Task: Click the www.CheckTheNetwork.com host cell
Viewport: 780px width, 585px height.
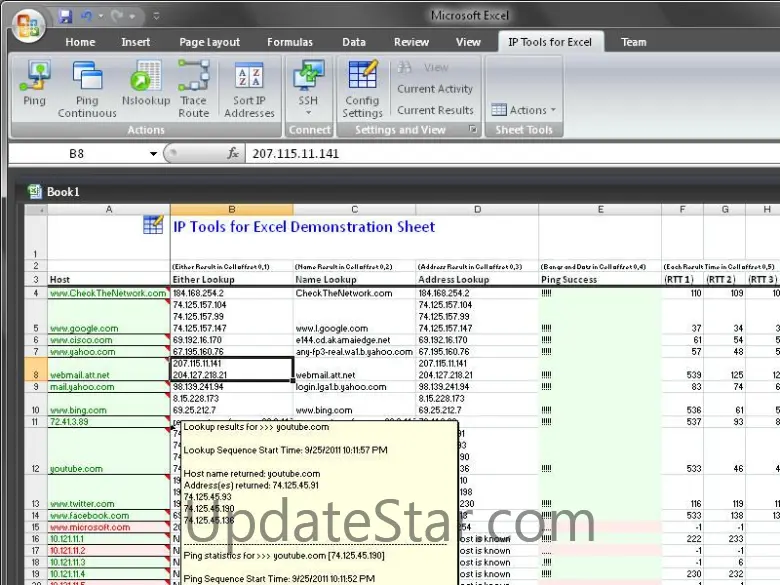Action: [108, 293]
